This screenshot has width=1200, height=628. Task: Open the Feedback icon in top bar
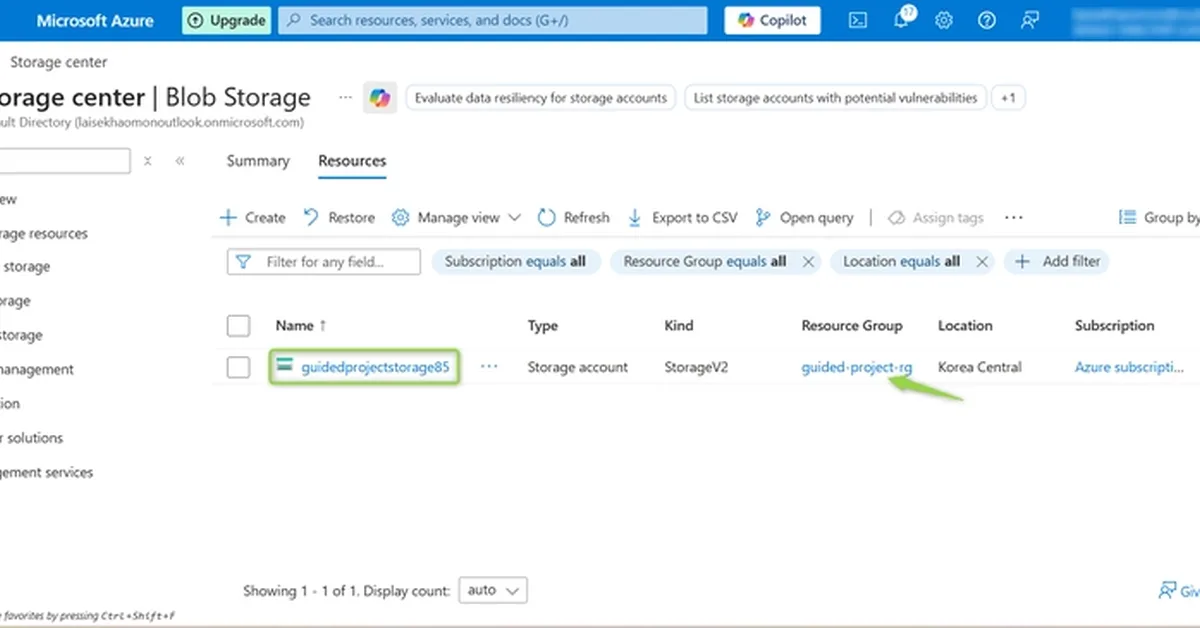[1031, 20]
